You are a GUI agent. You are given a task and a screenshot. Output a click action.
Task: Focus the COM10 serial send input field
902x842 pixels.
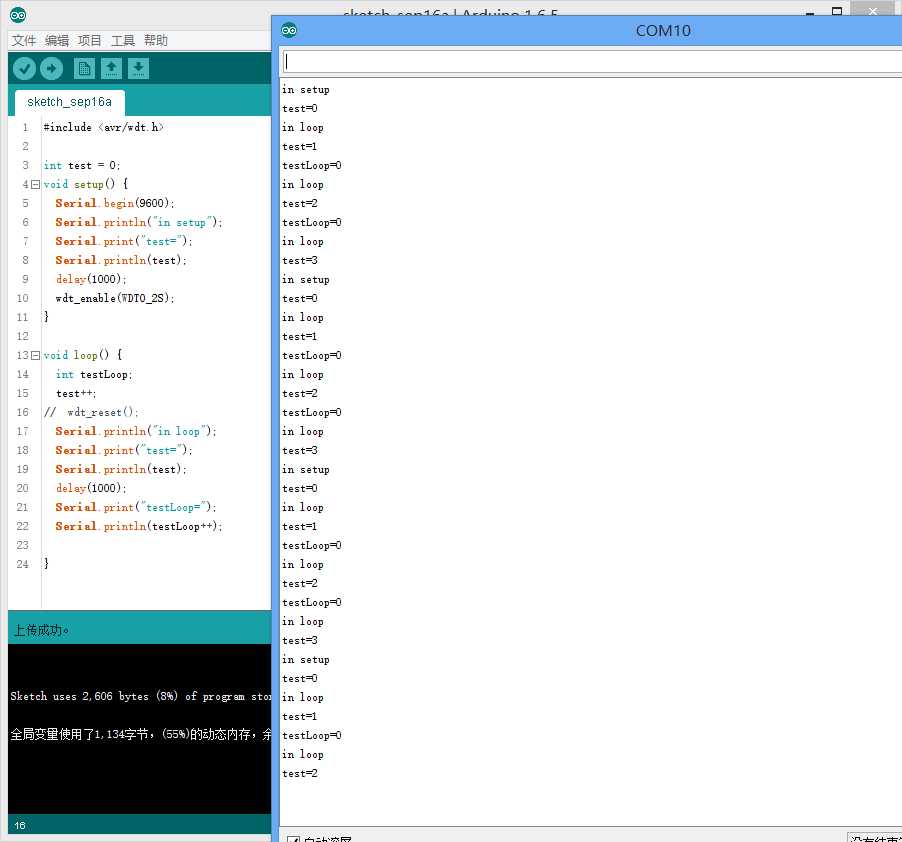591,62
